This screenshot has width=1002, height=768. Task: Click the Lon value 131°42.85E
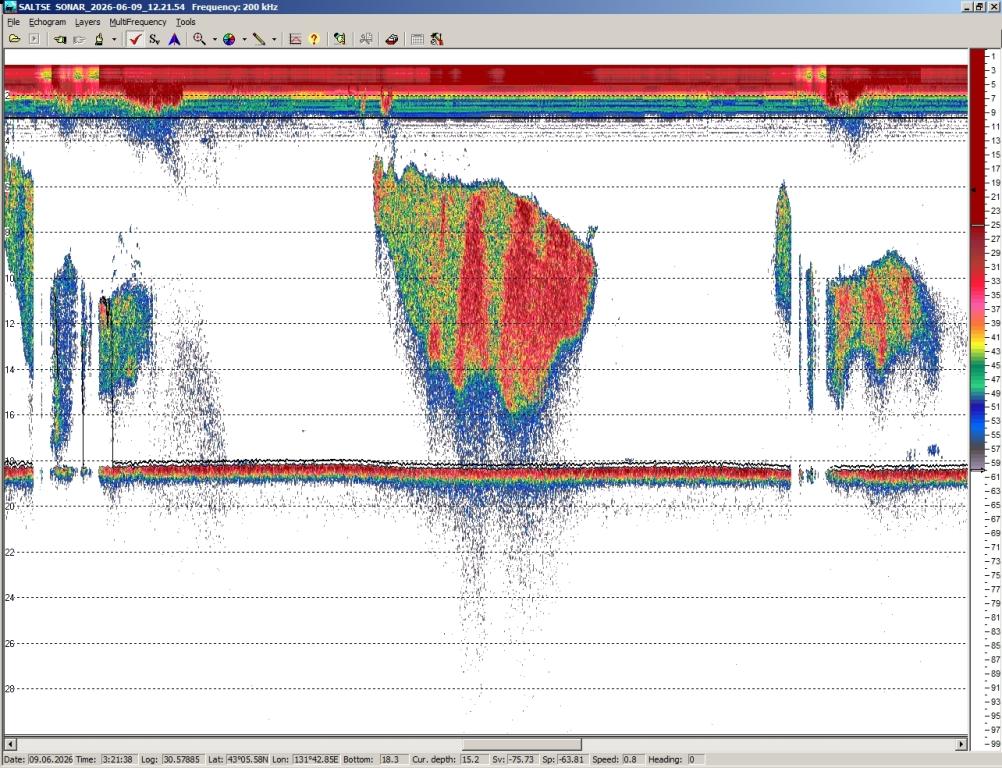(314, 760)
